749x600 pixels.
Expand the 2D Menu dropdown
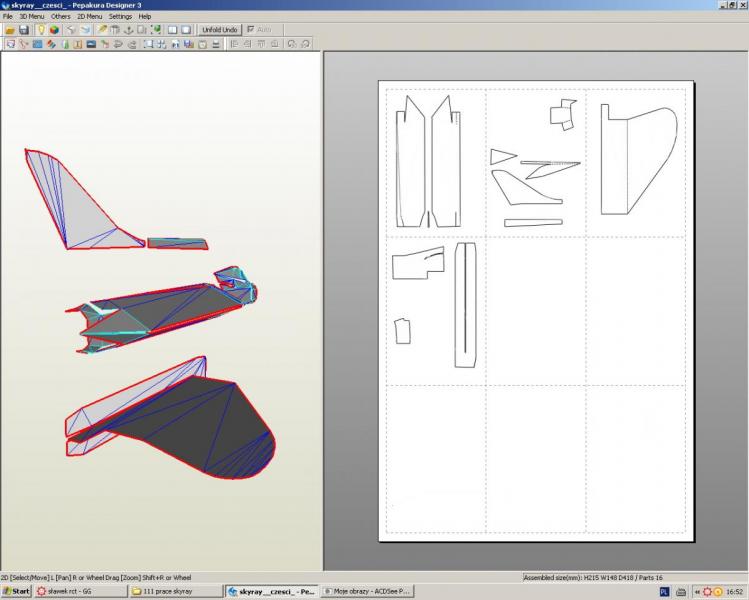coord(89,17)
